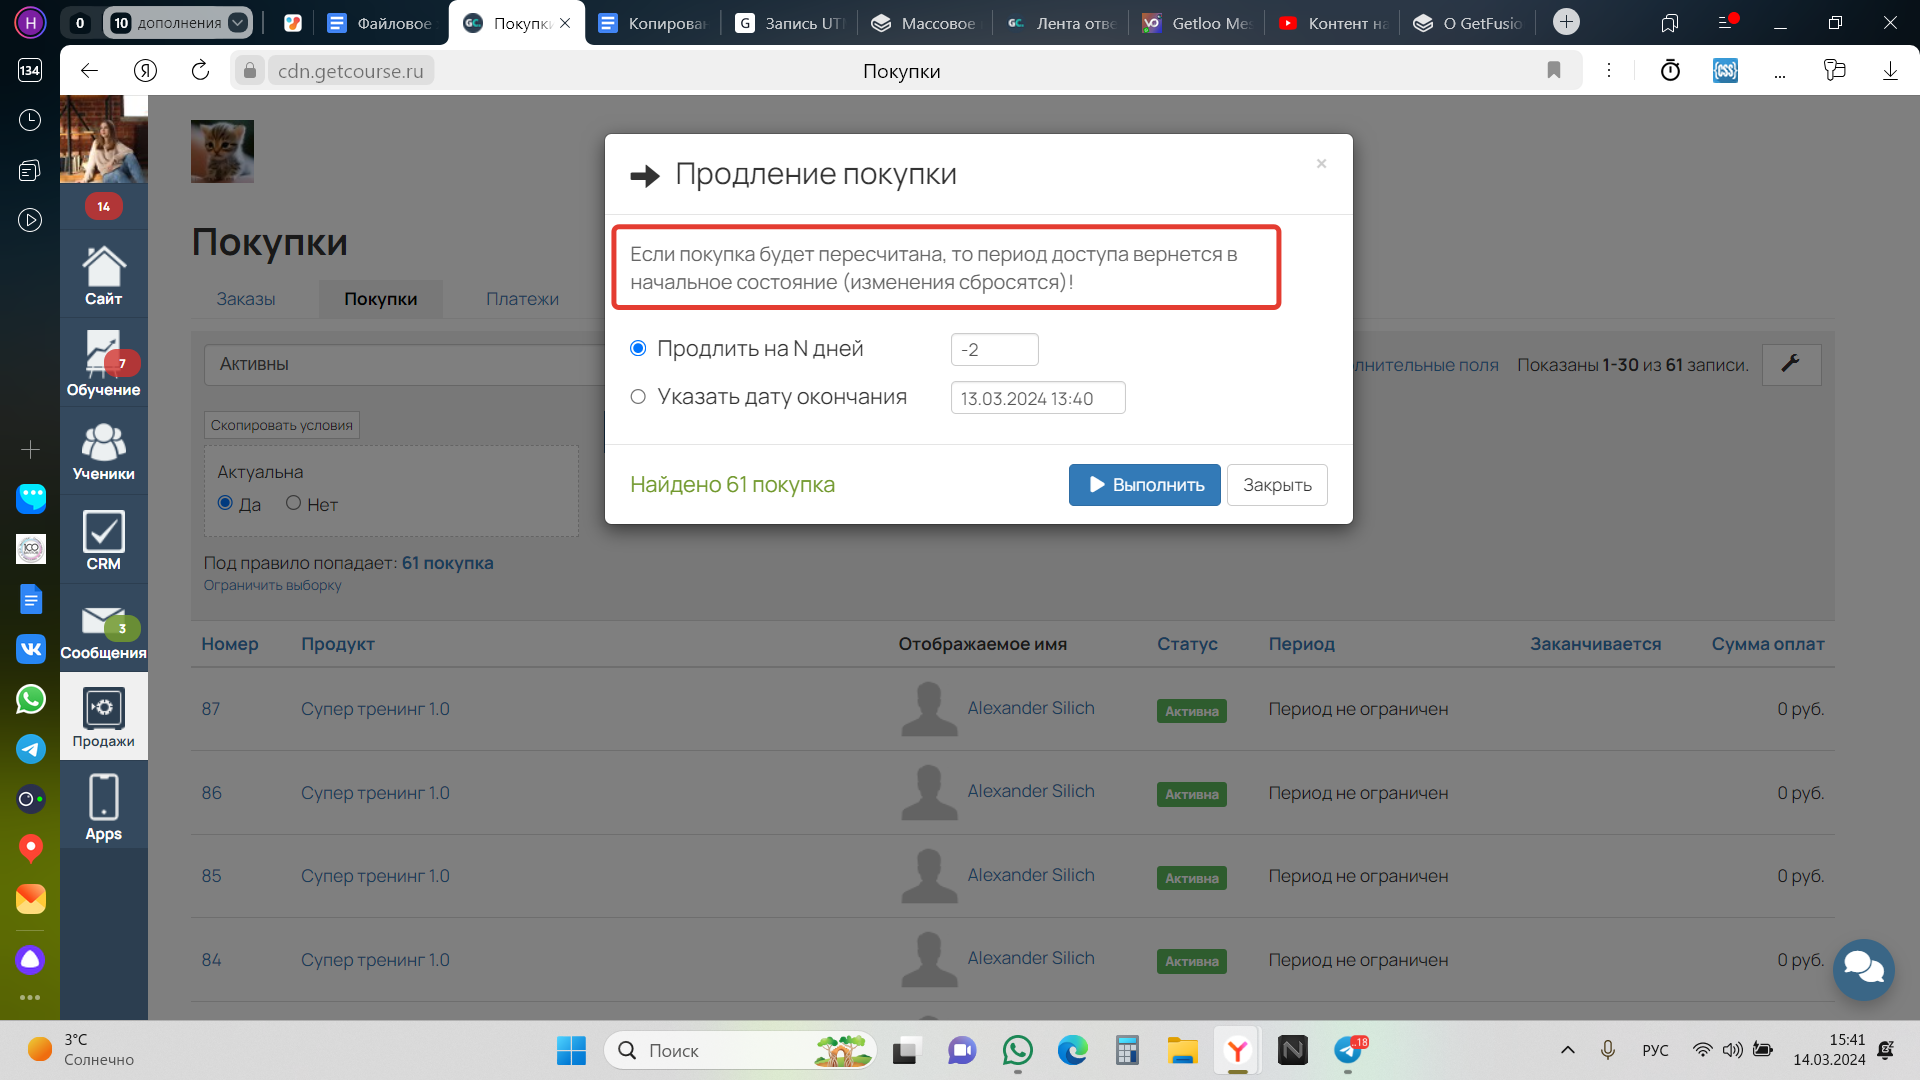Screen dimensions: 1920x1080
Task: Switch to the Платежи tab
Action: click(x=522, y=299)
